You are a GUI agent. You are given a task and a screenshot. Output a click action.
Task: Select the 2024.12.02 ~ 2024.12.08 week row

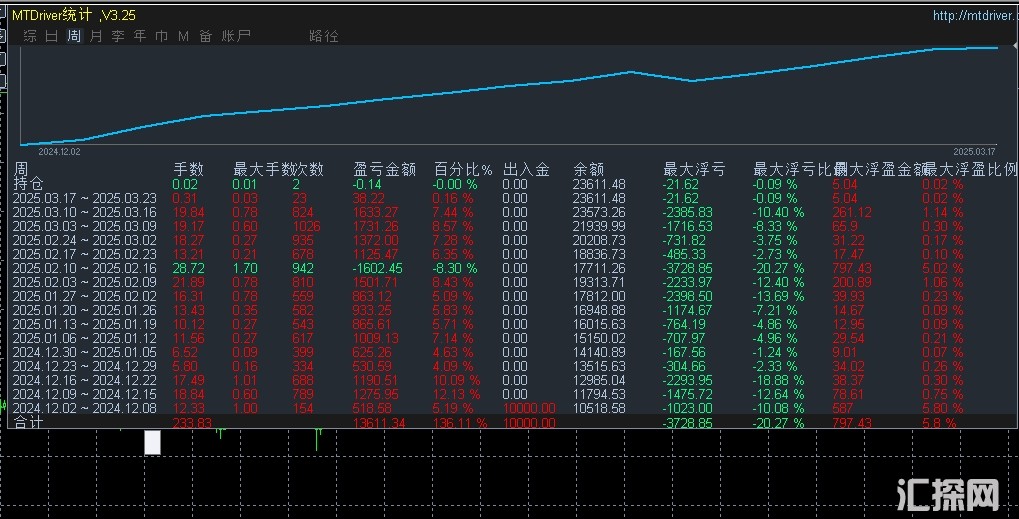[84, 408]
